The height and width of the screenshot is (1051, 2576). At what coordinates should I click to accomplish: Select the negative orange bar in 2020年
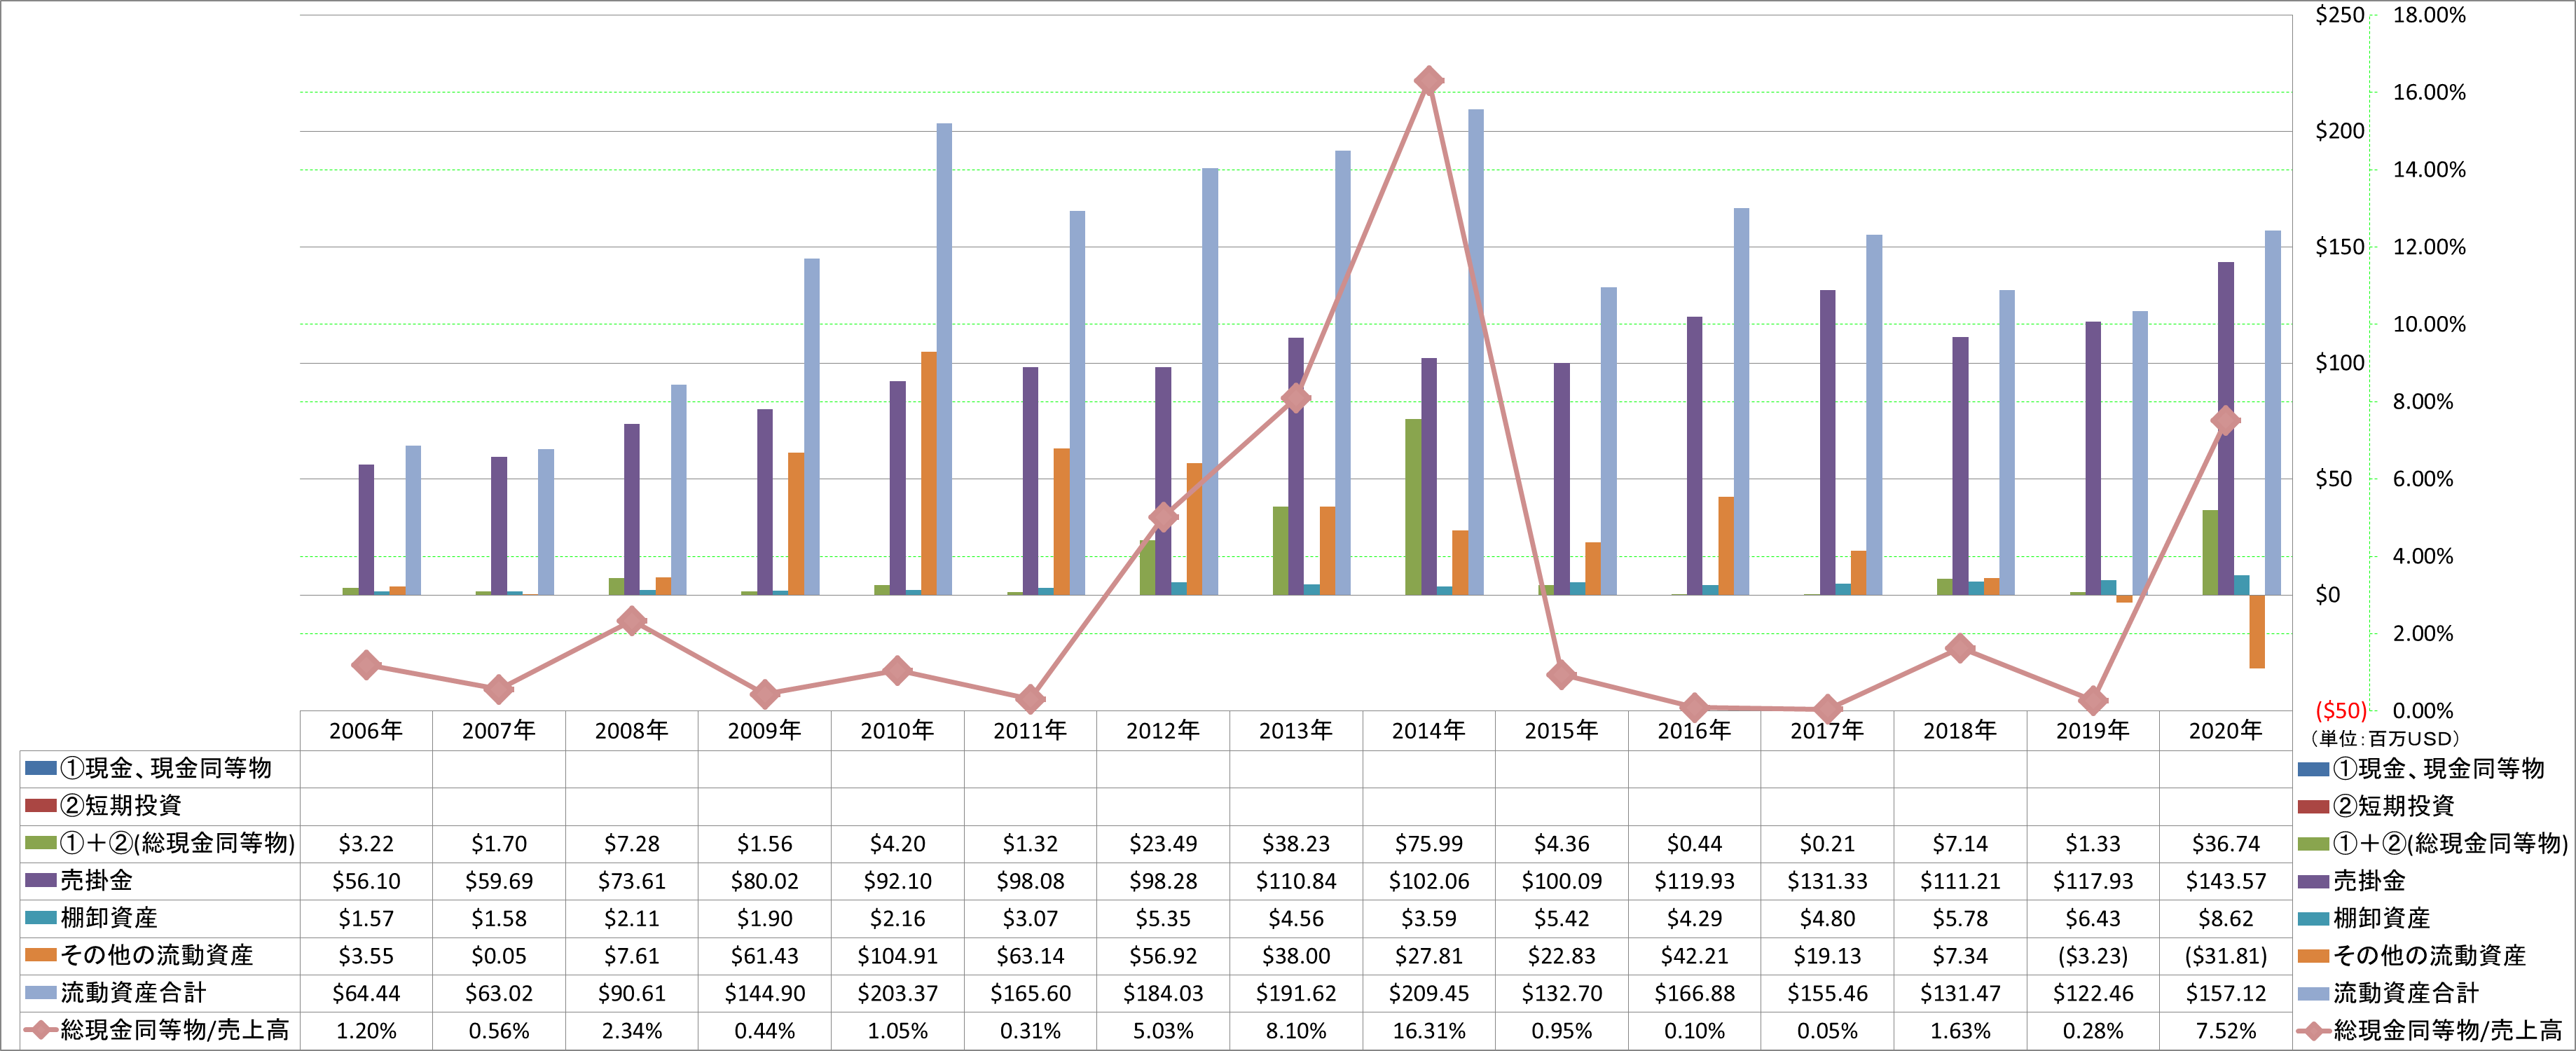[2256, 632]
